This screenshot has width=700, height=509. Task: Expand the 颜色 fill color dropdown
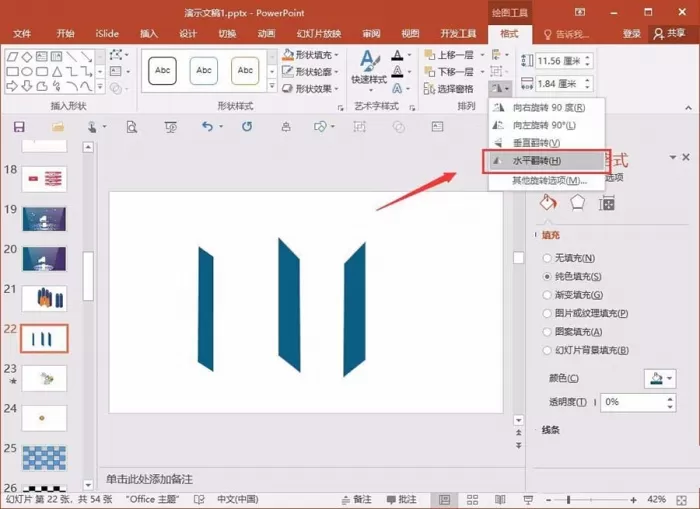click(660, 379)
